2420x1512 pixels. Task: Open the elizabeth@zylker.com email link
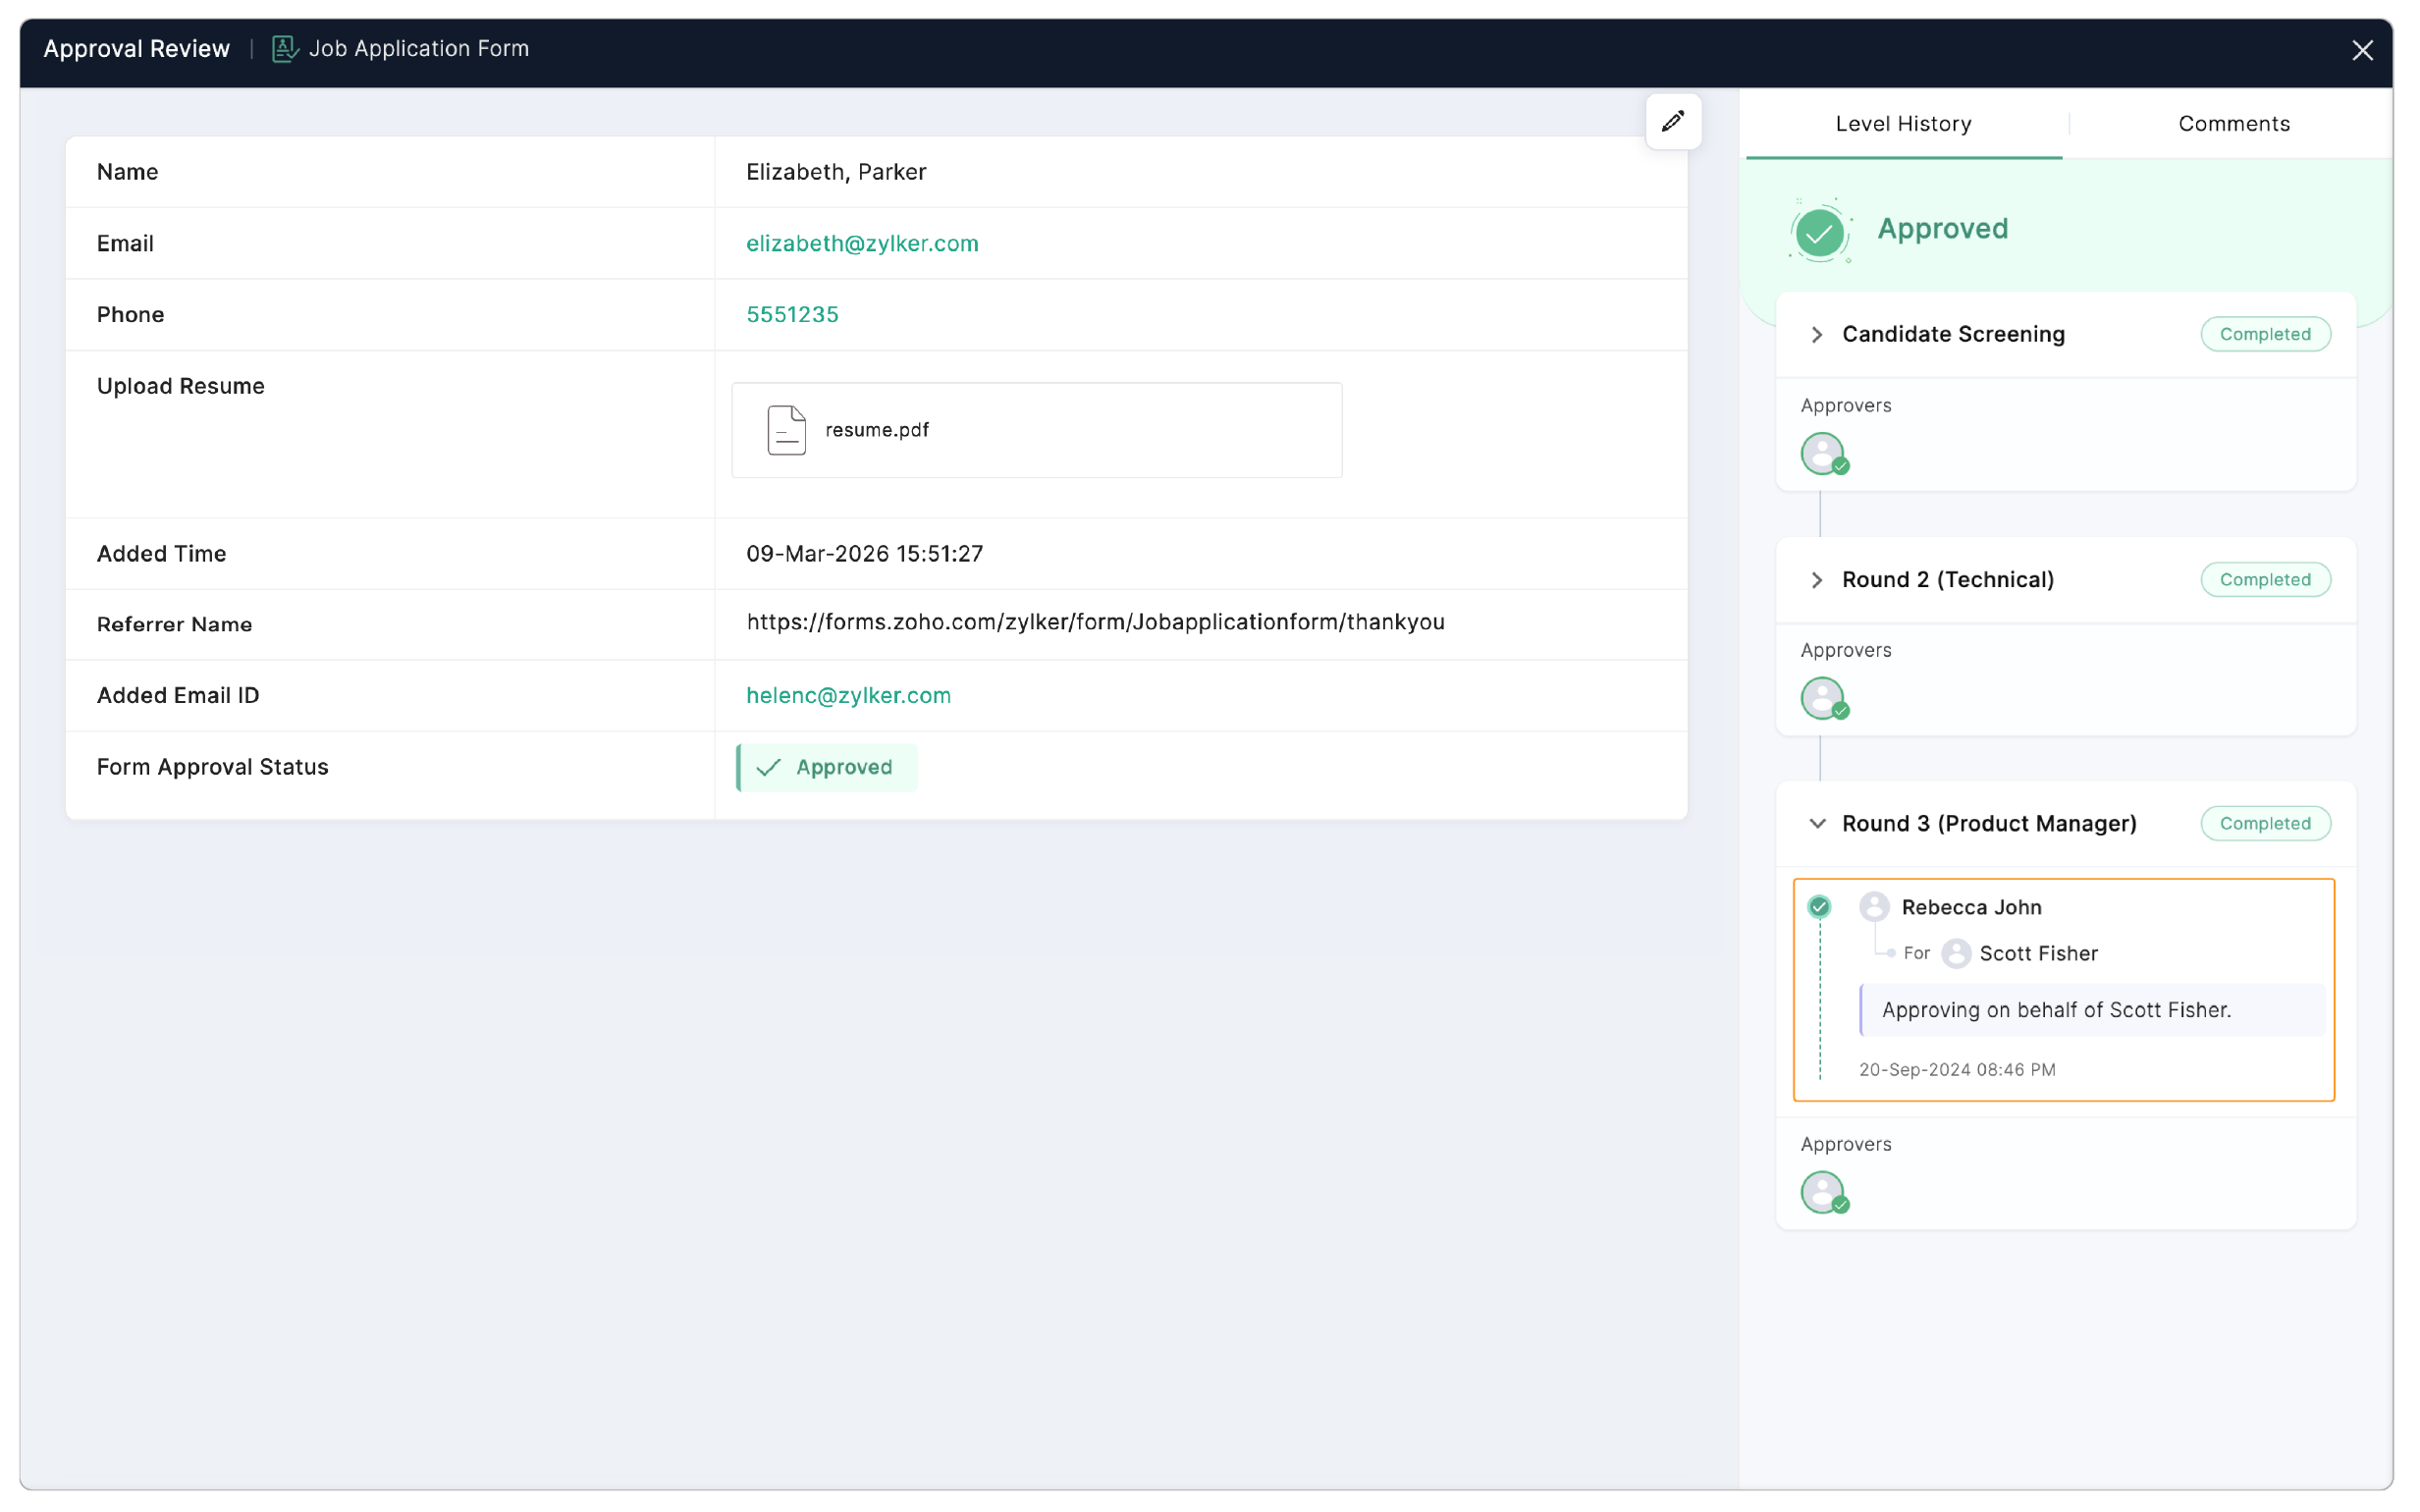(x=862, y=243)
